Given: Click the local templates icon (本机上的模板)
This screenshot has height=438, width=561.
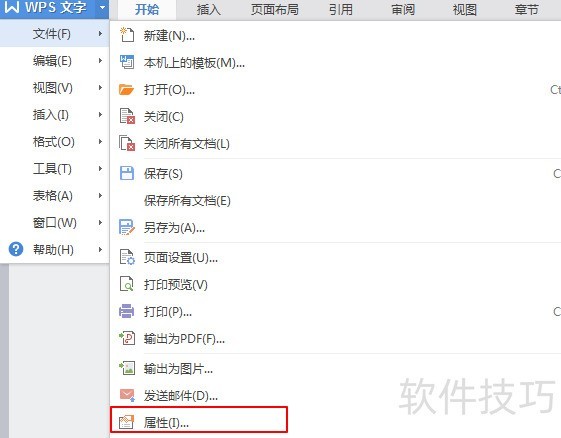Looking at the screenshot, I should (127, 62).
